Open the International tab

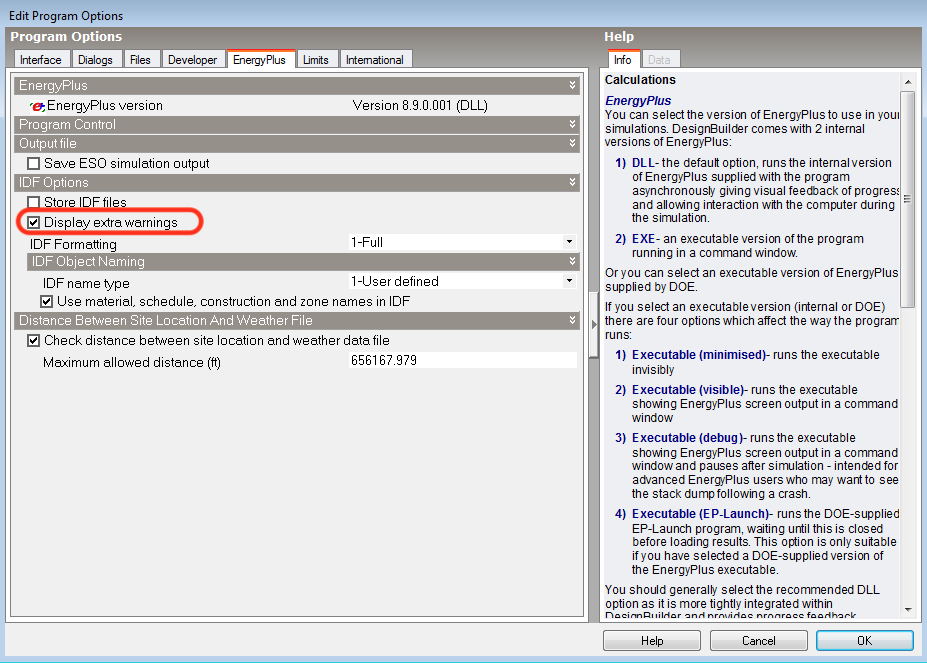pyautogui.click(x=375, y=60)
